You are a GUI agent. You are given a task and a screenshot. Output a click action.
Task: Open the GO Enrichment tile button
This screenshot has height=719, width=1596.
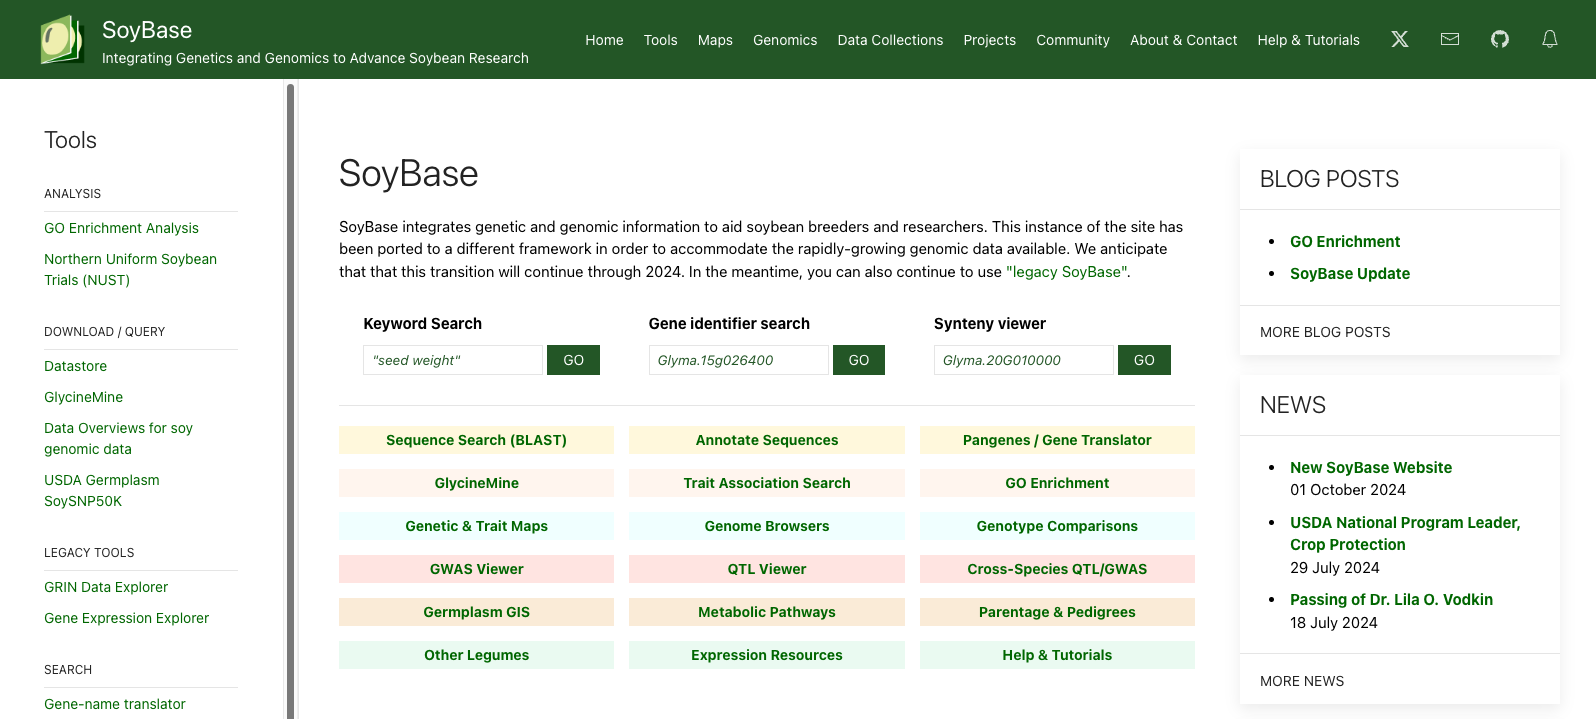click(1057, 483)
